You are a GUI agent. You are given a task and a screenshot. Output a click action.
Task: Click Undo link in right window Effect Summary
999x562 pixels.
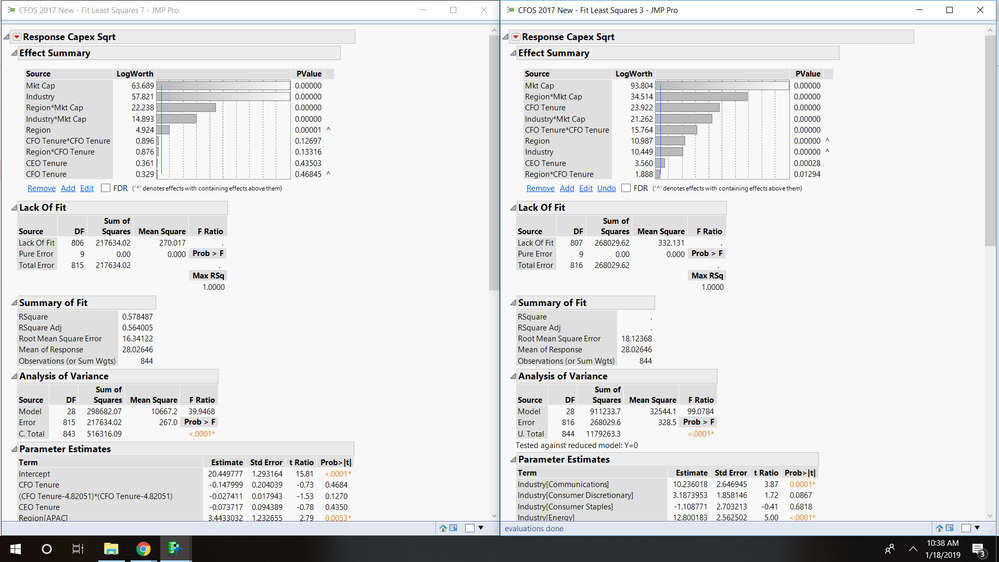click(x=607, y=188)
